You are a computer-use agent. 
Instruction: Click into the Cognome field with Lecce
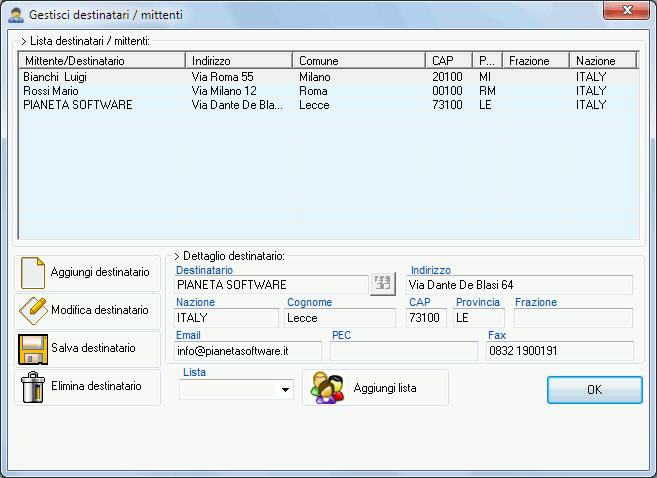click(340, 318)
